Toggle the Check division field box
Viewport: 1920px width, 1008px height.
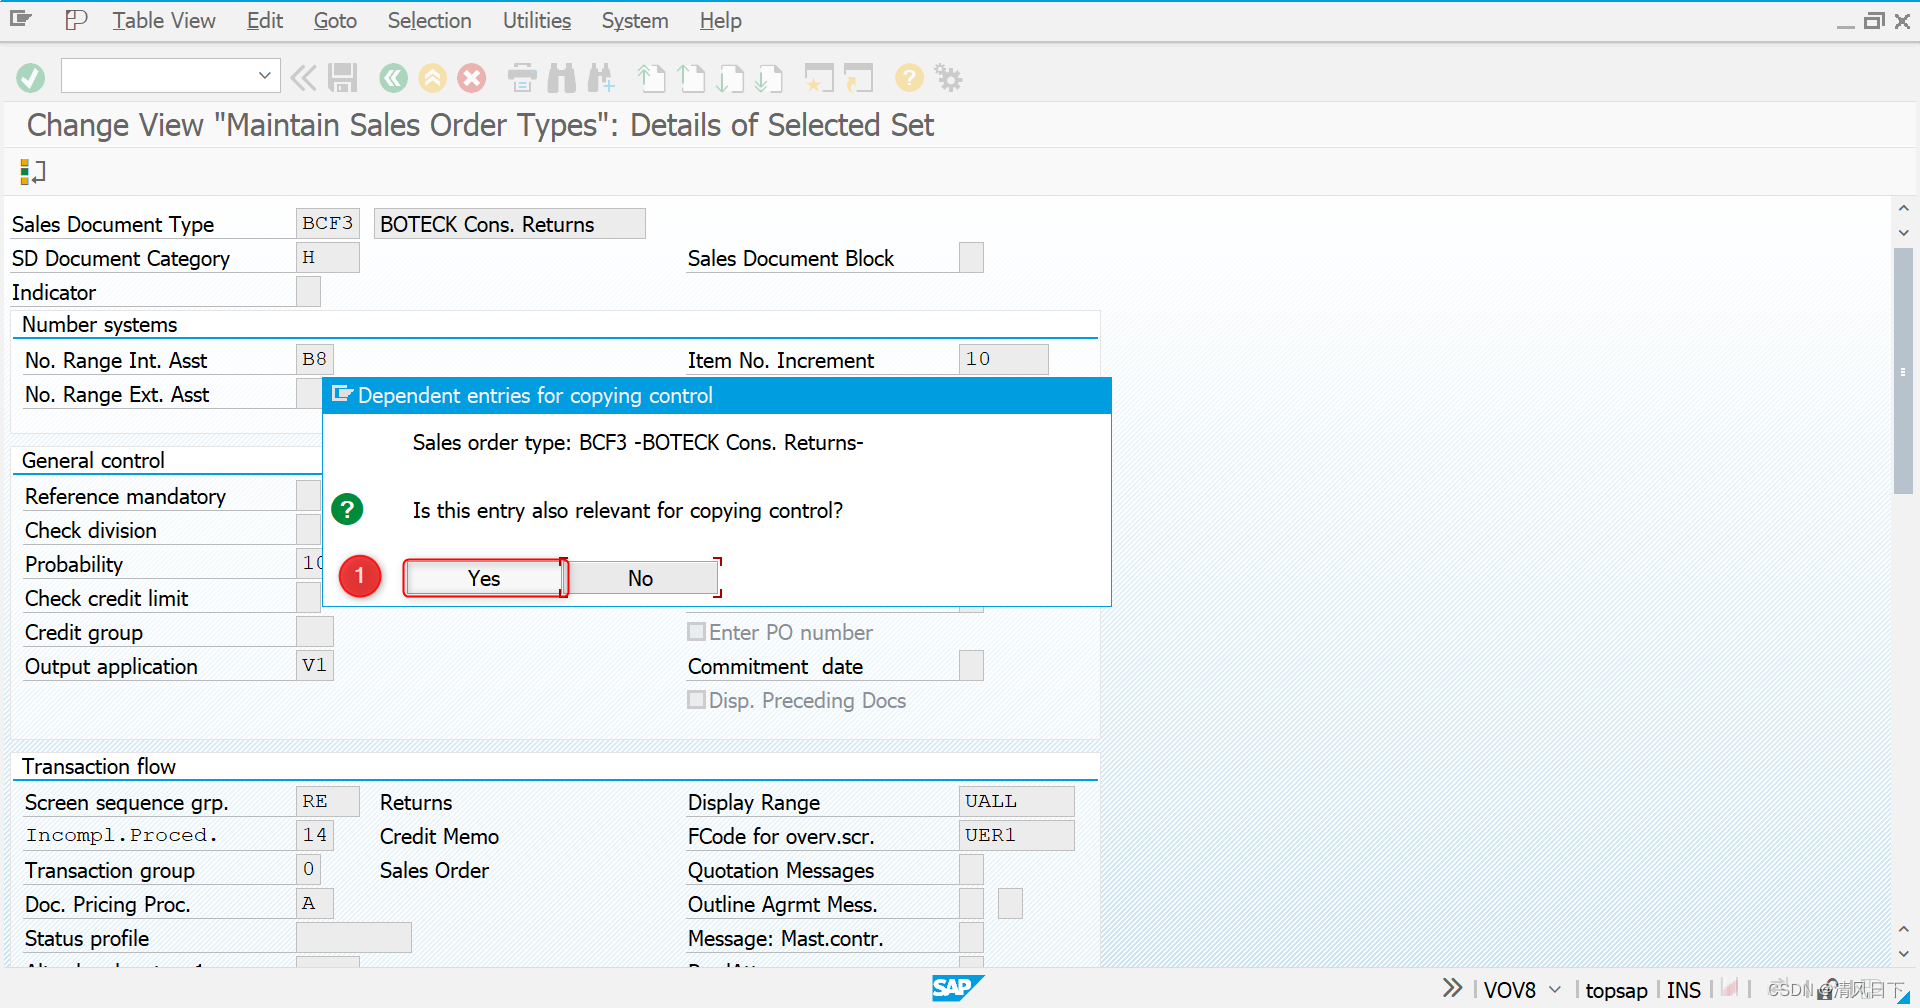click(308, 530)
